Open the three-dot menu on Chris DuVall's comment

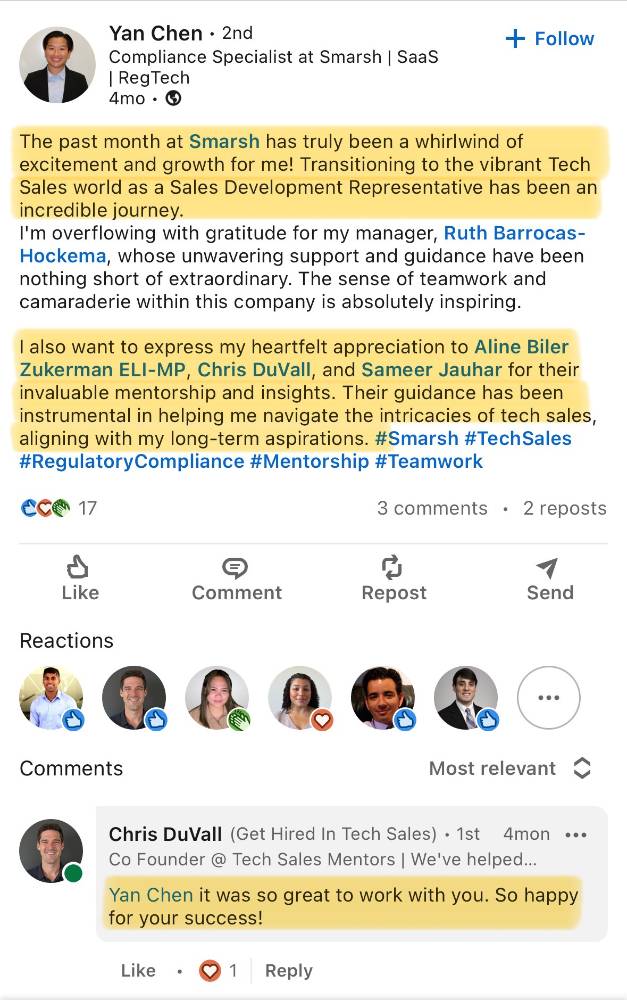(x=576, y=834)
